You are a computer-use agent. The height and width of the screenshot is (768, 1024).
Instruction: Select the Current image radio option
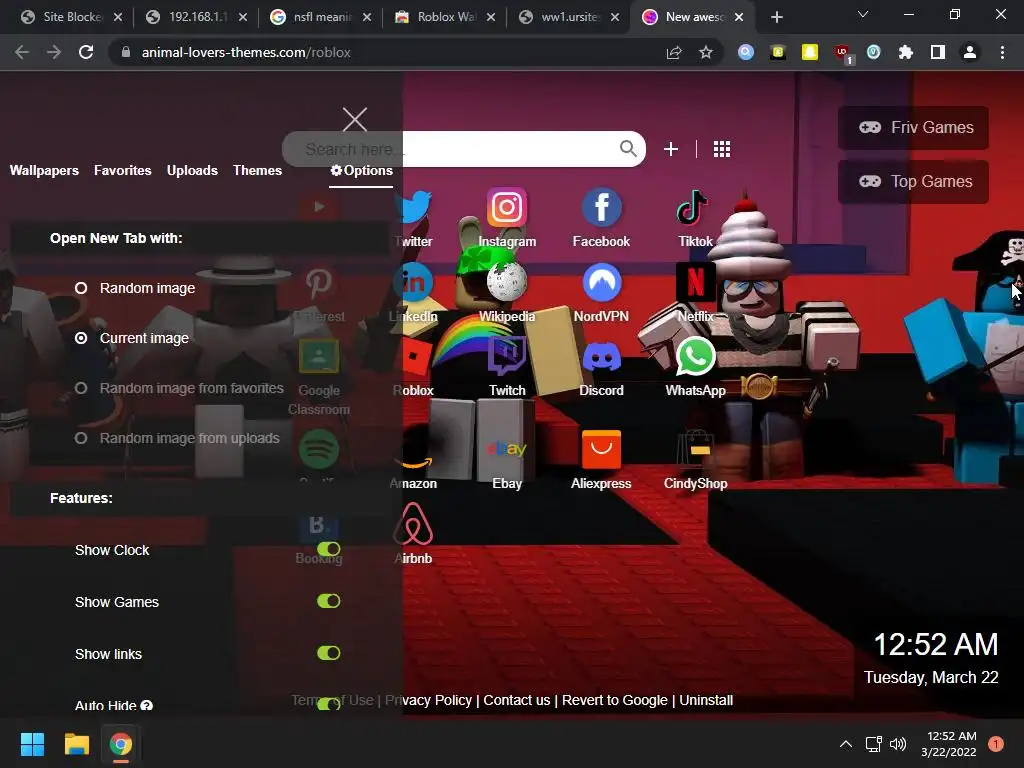point(81,338)
